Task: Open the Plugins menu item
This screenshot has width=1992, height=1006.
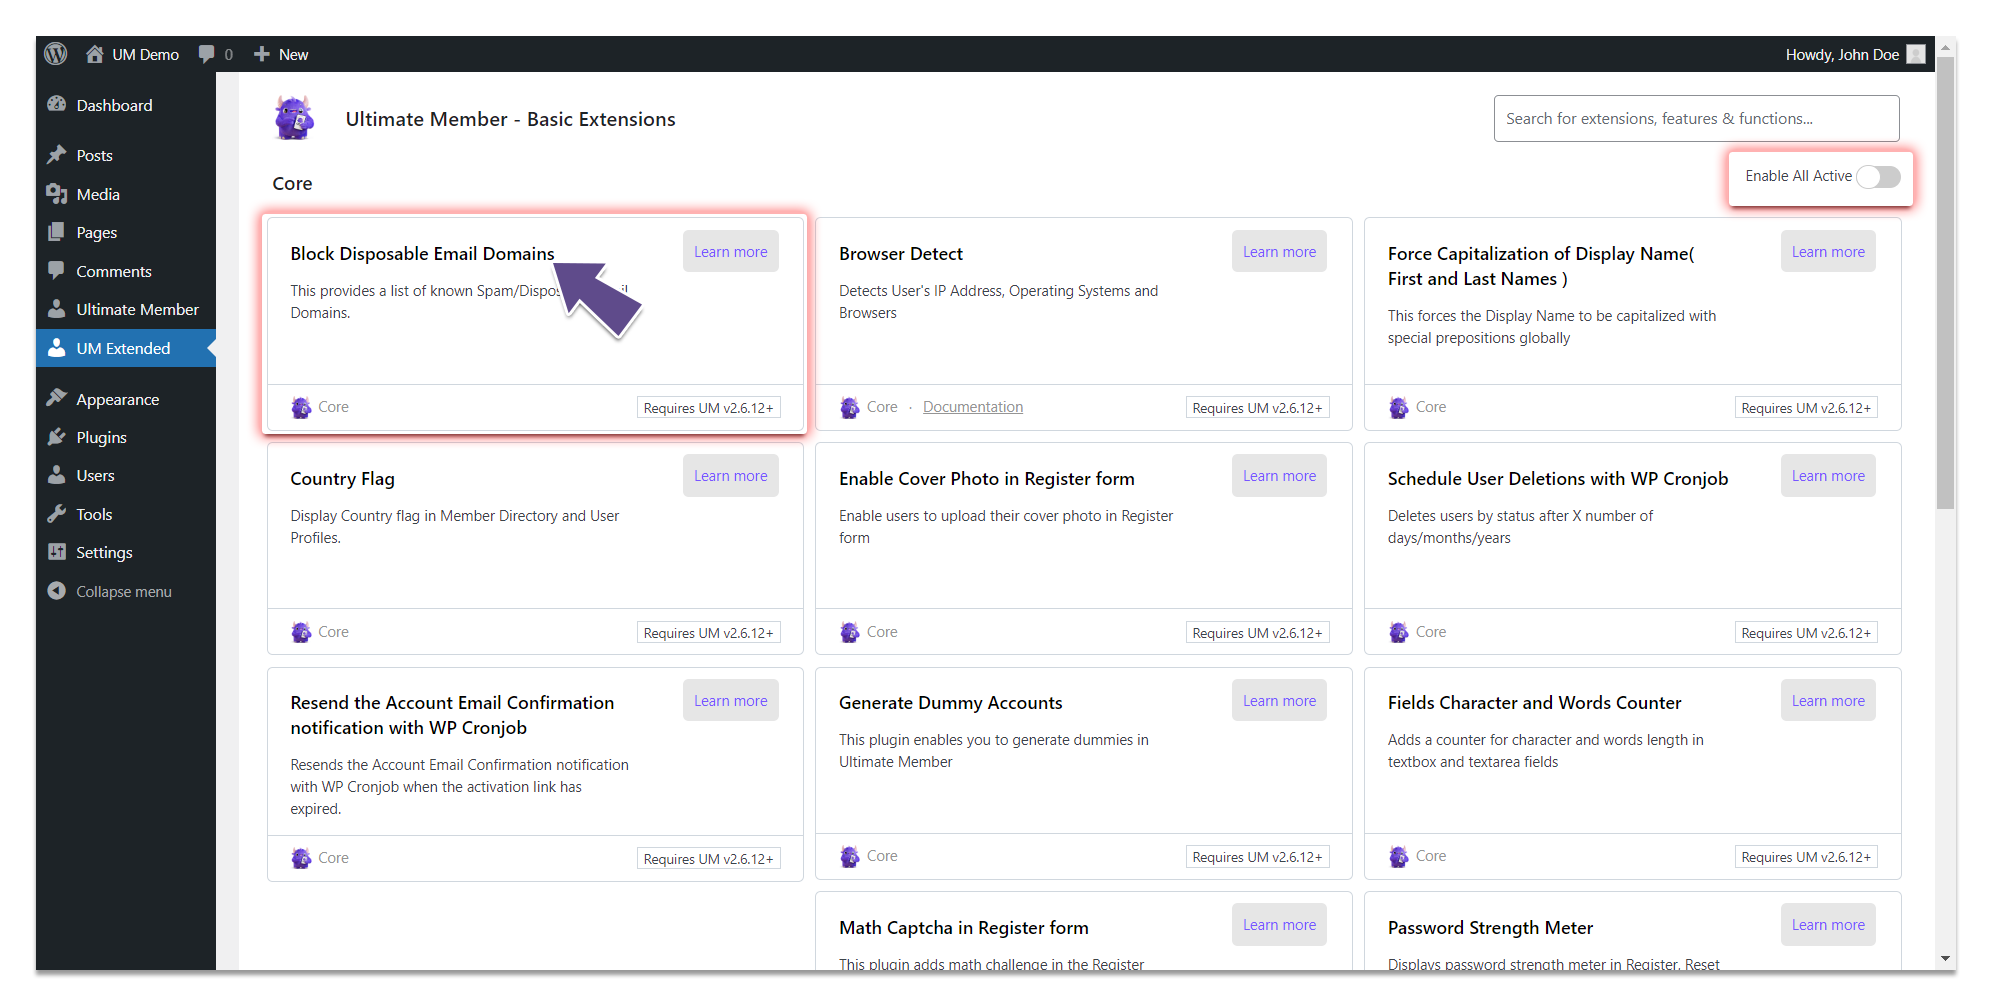Action: 126,437
